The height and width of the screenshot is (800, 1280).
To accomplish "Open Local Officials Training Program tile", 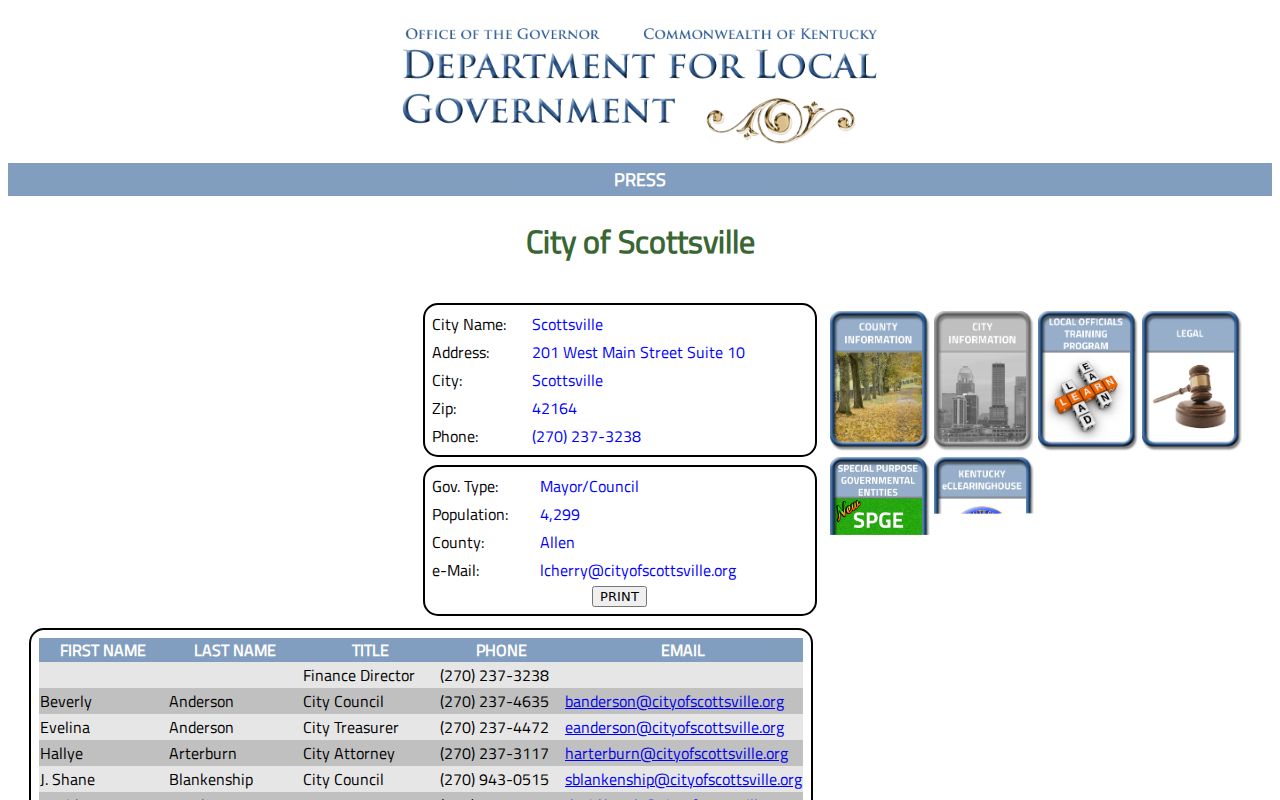I will click(1086, 379).
